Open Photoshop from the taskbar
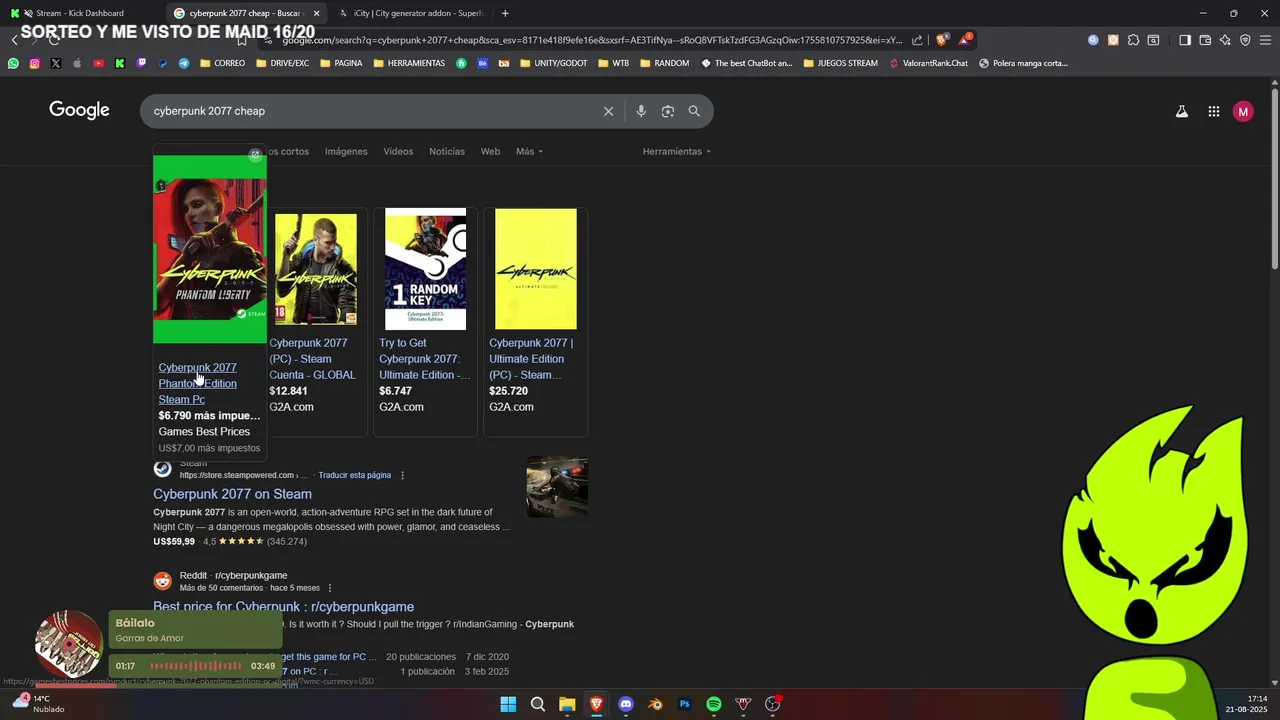This screenshot has width=1280, height=720. 685,704
